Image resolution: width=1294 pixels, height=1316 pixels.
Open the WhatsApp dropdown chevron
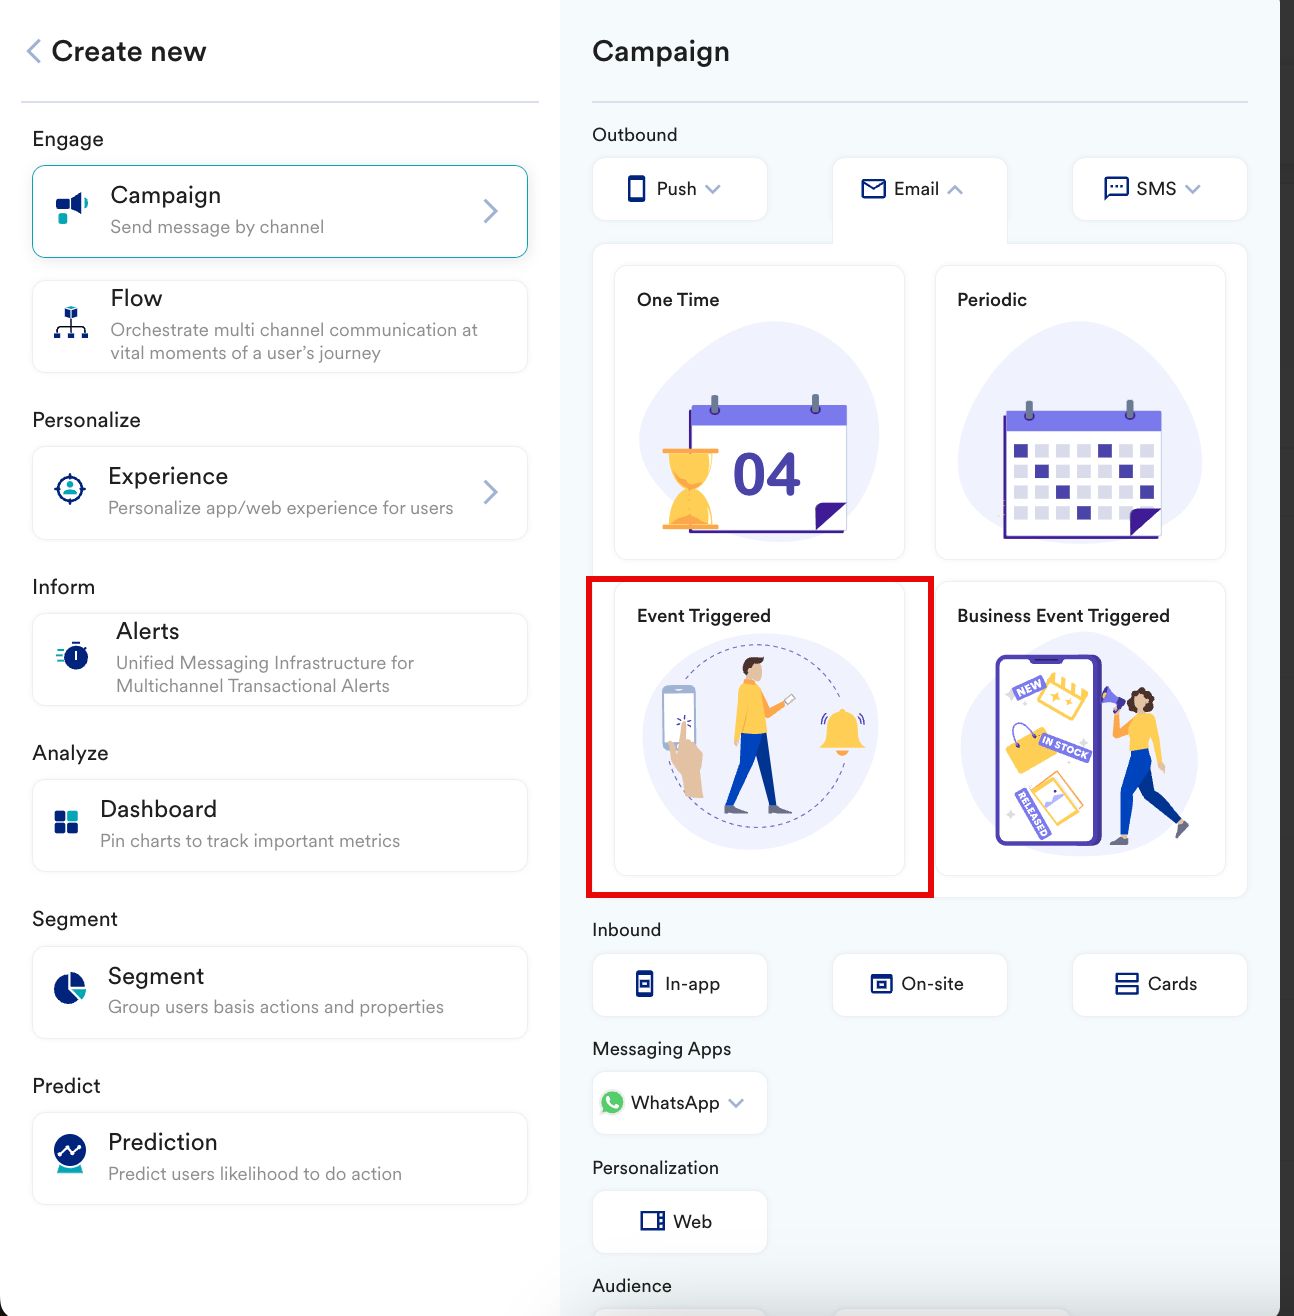pos(737,1103)
